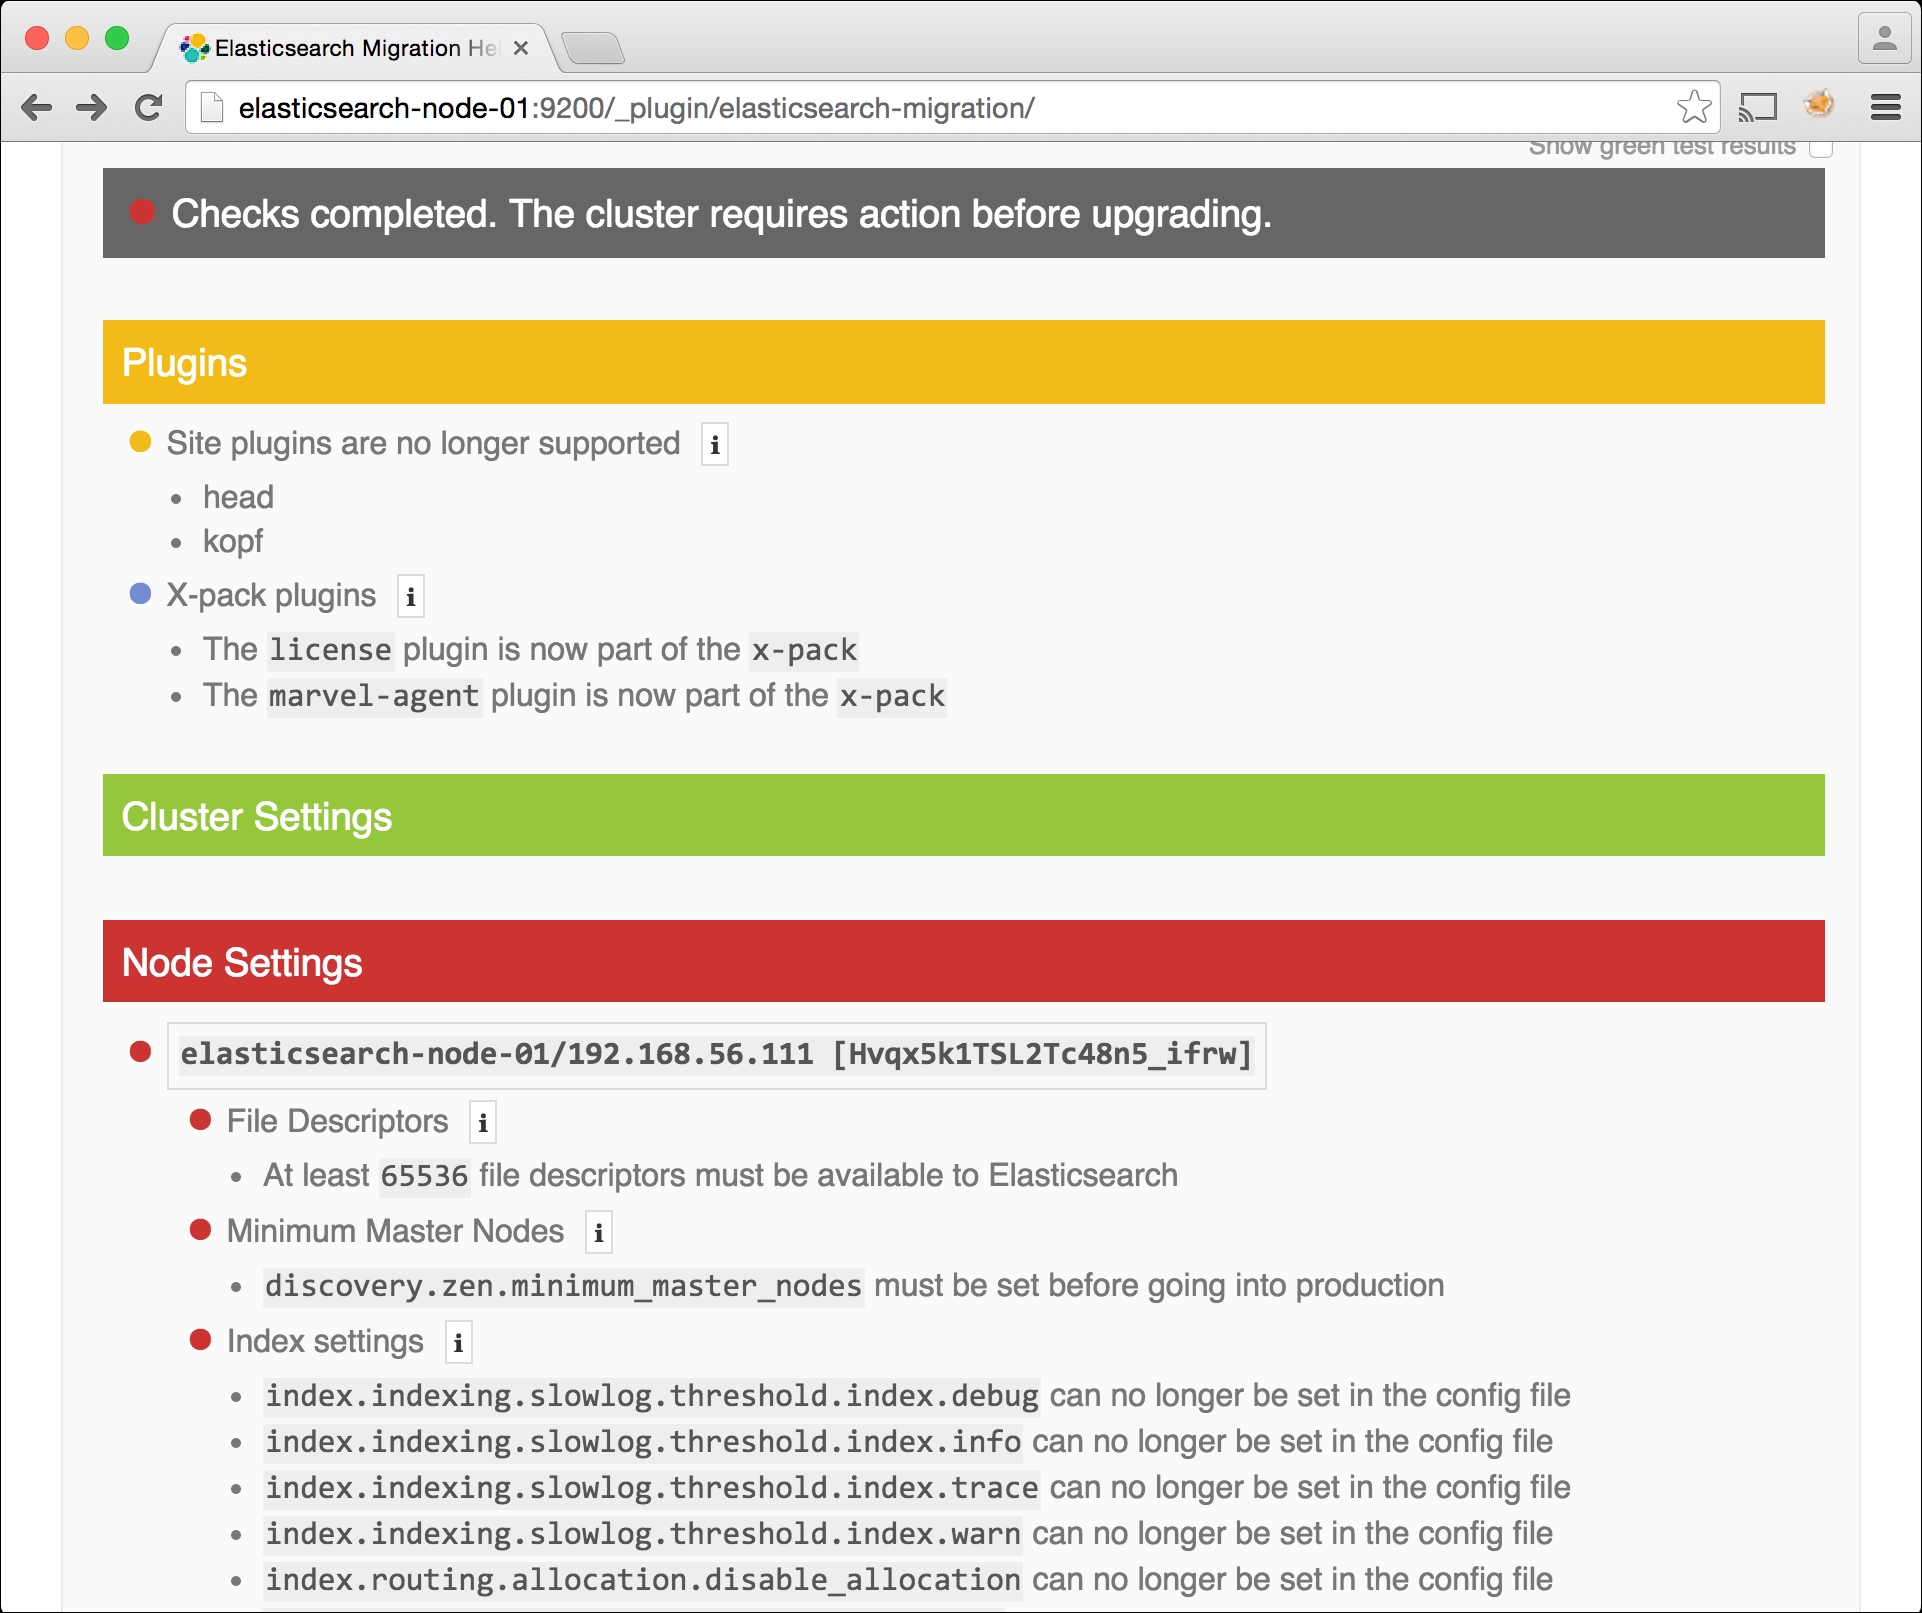Show info for Minimum Master Nodes
The width and height of the screenshot is (1922, 1613).
click(x=599, y=1233)
